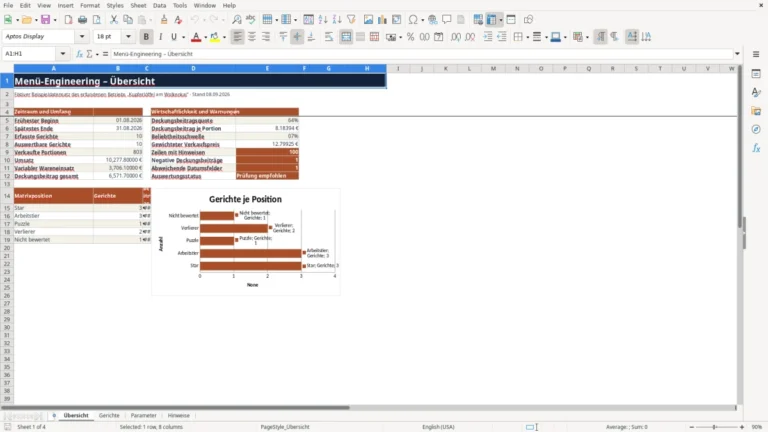This screenshot has height=432, width=768.
Task: Expand the formula bar arrow
Action: [x=737, y=54]
